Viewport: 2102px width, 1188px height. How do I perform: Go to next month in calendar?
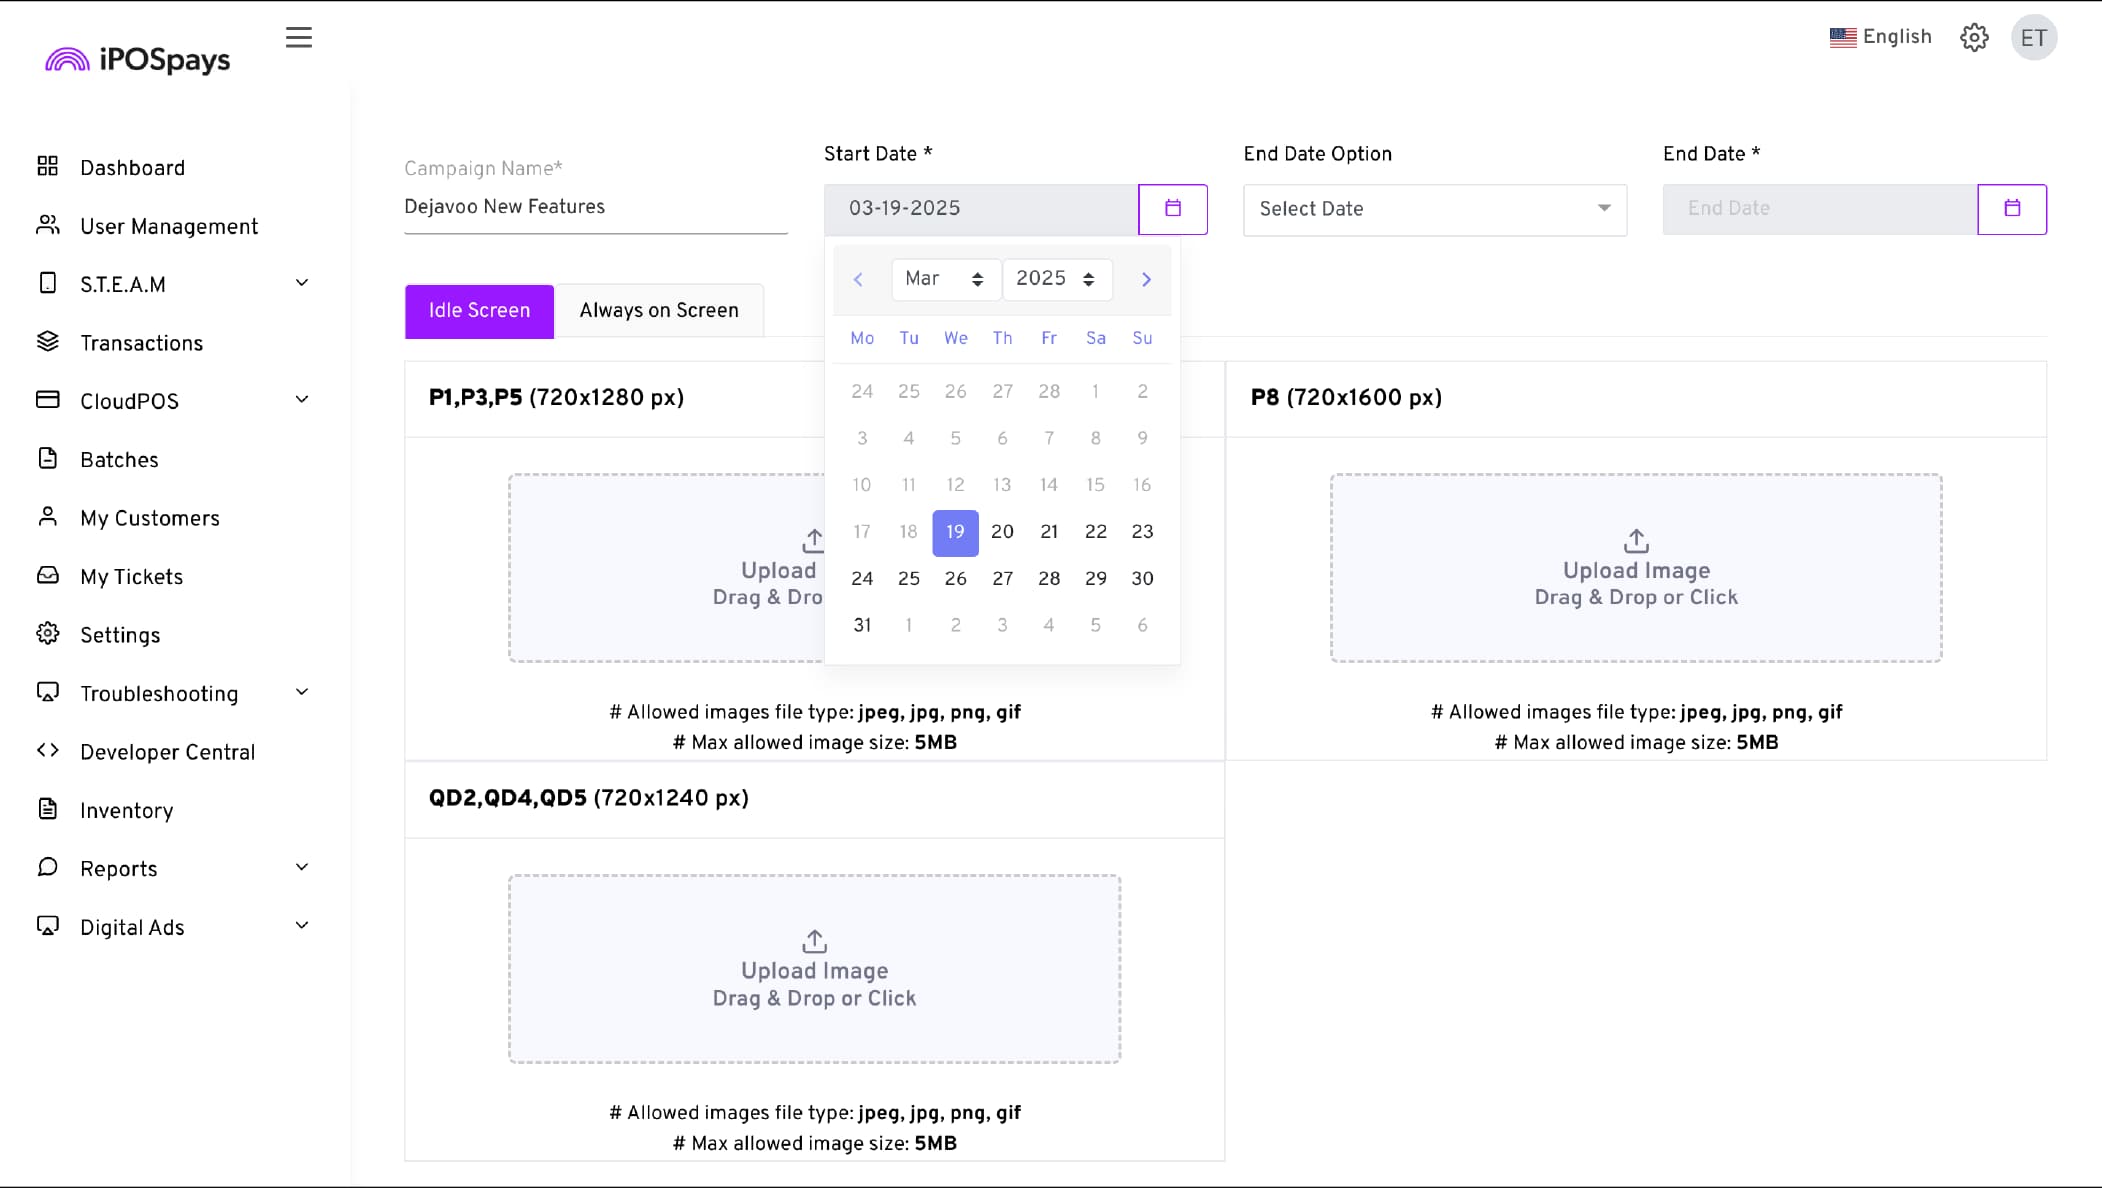click(1146, 280)
